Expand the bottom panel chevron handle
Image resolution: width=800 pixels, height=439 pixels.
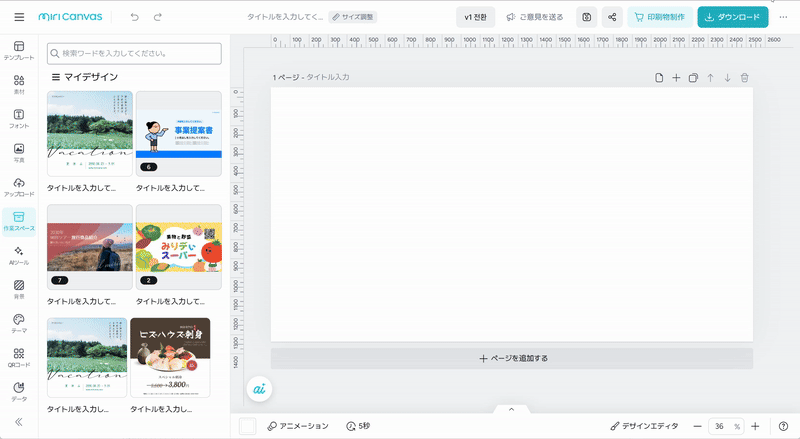tap(511, 408)
